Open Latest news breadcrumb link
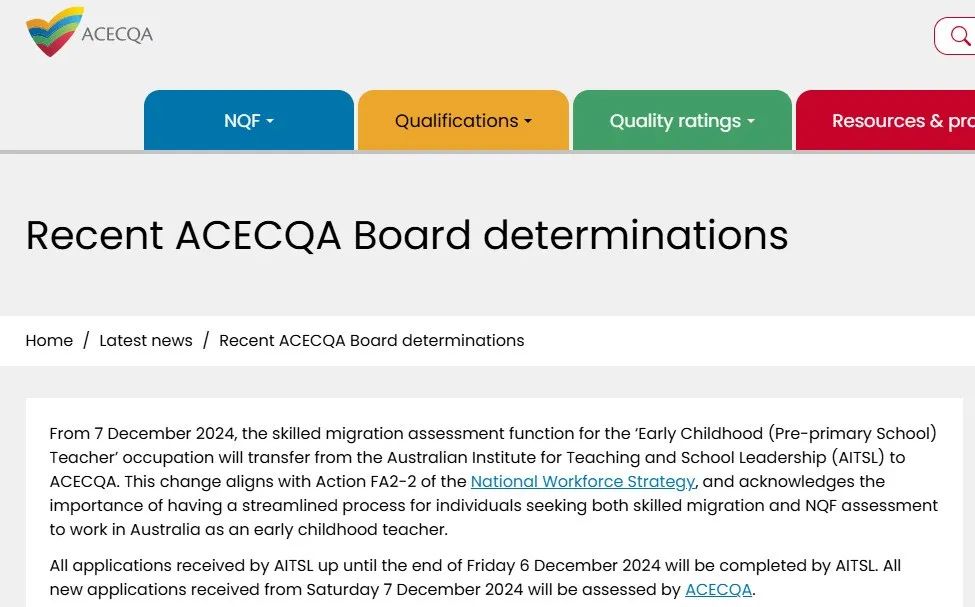975x607 pixels. (146, 341)
